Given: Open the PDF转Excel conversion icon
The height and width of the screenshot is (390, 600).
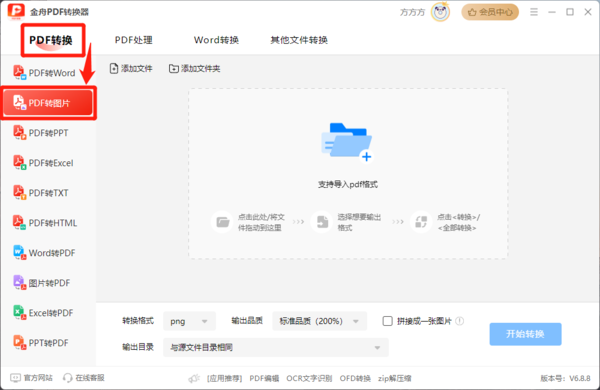Looking at the screenshot, I should click(19, 163).
